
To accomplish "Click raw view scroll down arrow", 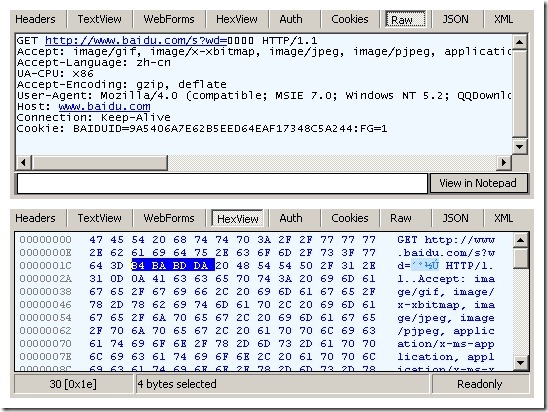I will [520, 146].
